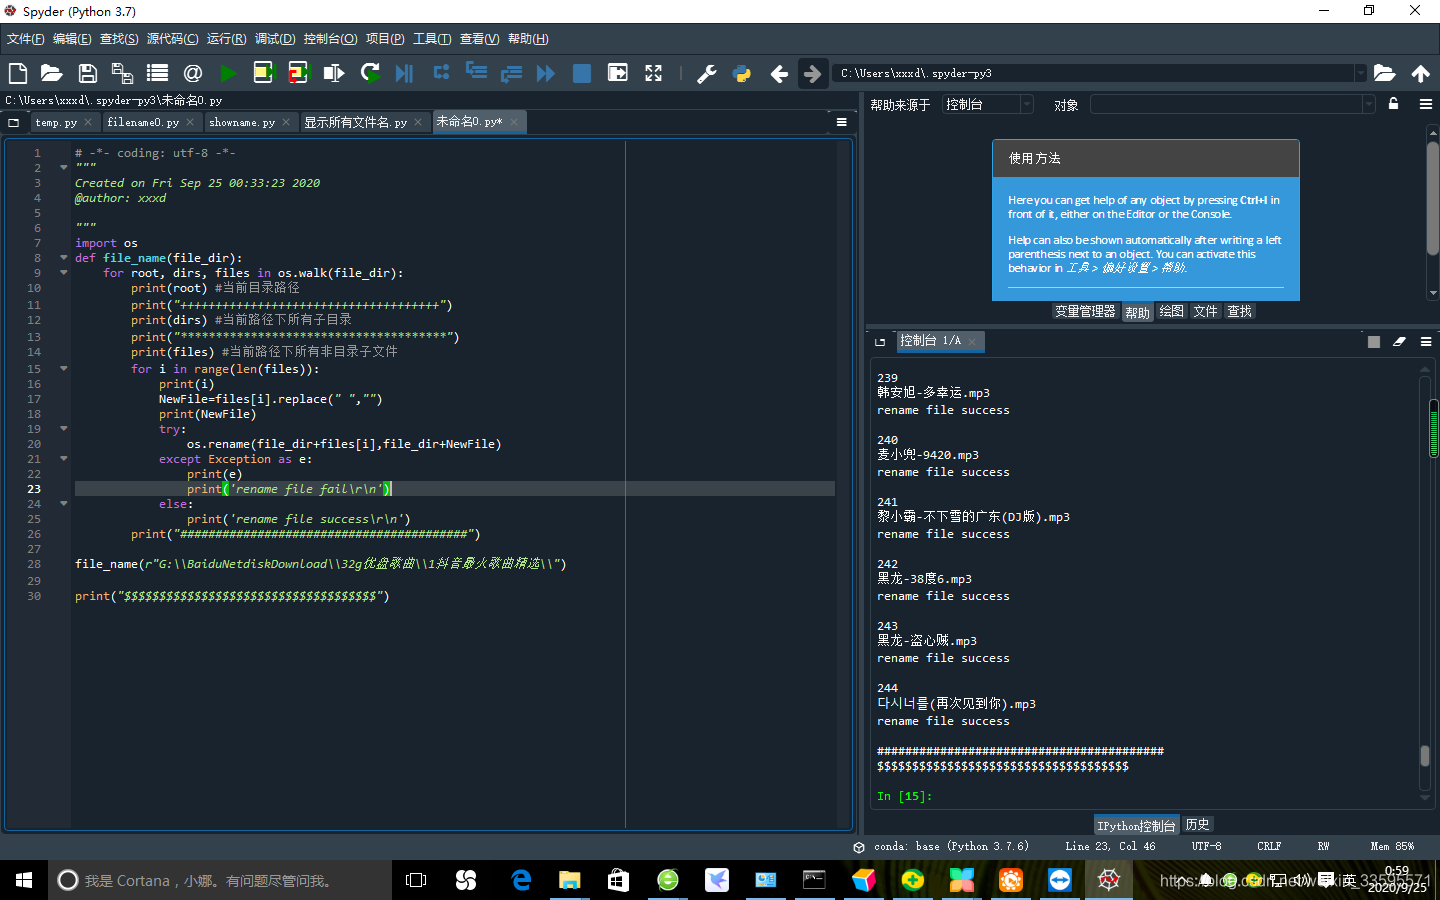1440x900 pixels.
Task: Switch to the 历史 history tab
Action: (1197, 824)
